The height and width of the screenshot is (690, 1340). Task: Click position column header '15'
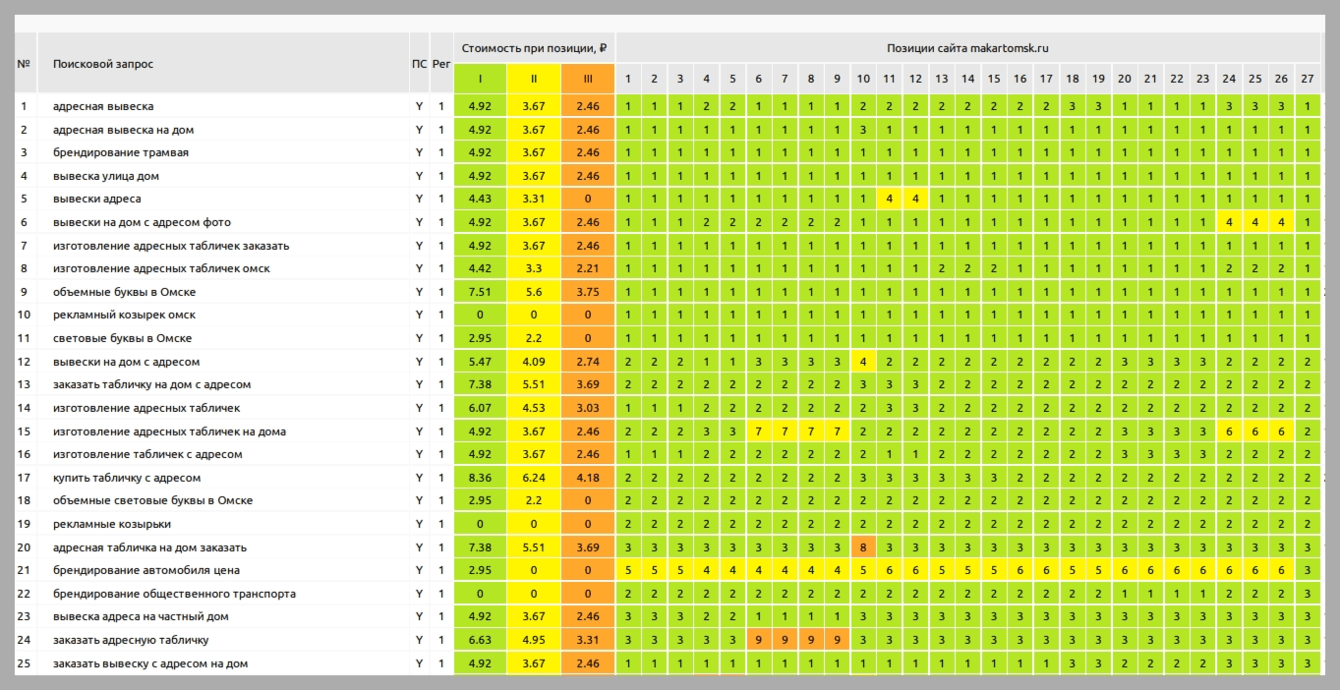point(993,79)
